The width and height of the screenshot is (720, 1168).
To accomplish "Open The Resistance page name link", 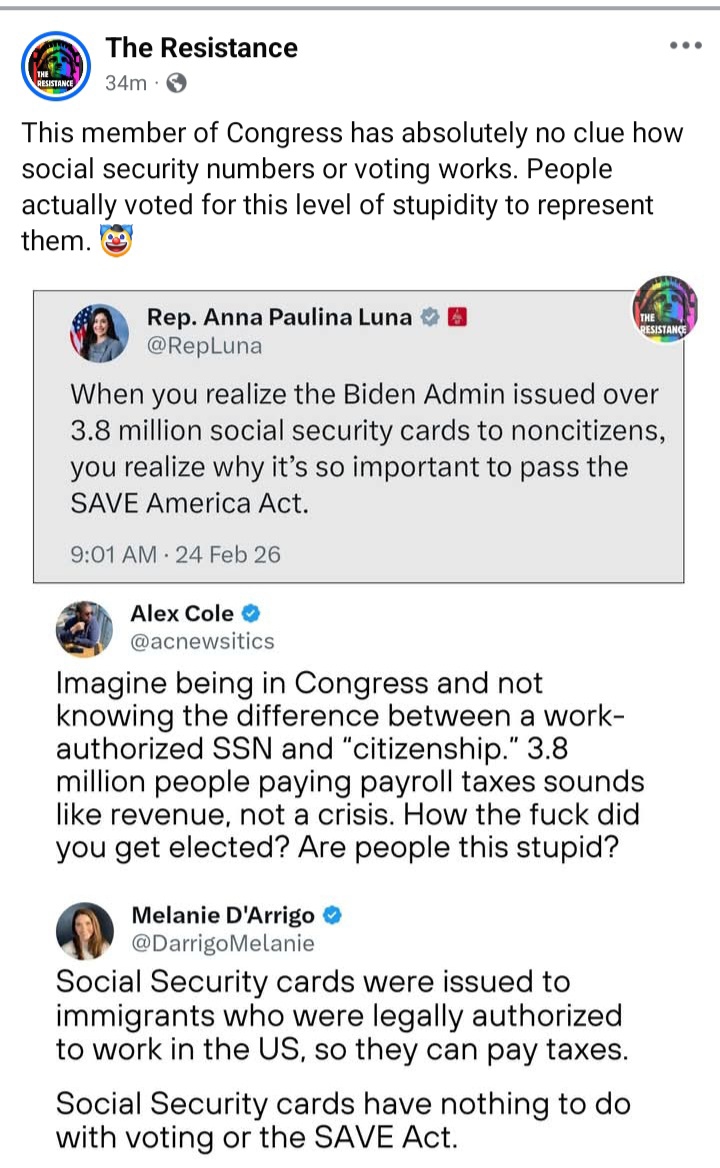I will [201, 48].
